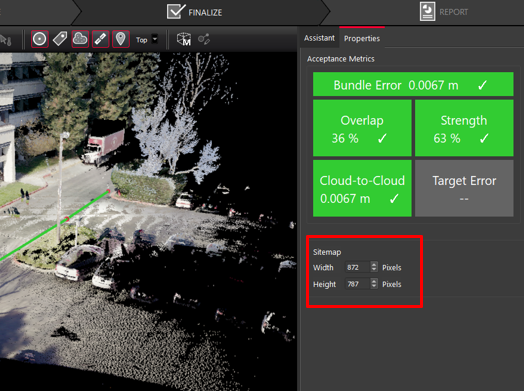Click the Sitemap Height input field
The width and height of the screenshot is (524, 391).
tap(357, 284)
